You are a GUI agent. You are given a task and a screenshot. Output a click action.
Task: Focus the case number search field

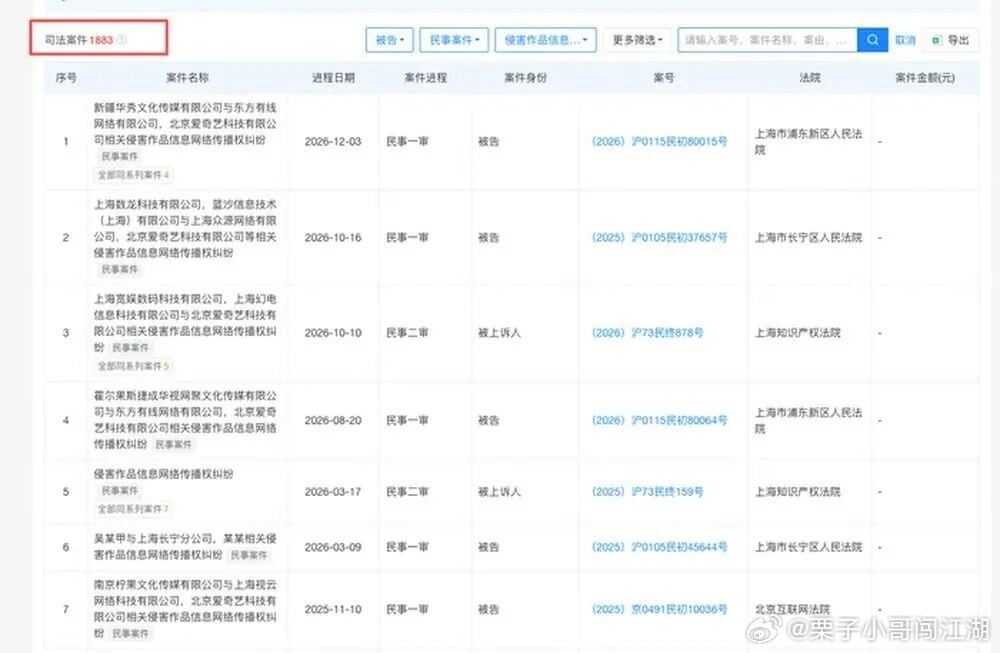click(767, 40)
